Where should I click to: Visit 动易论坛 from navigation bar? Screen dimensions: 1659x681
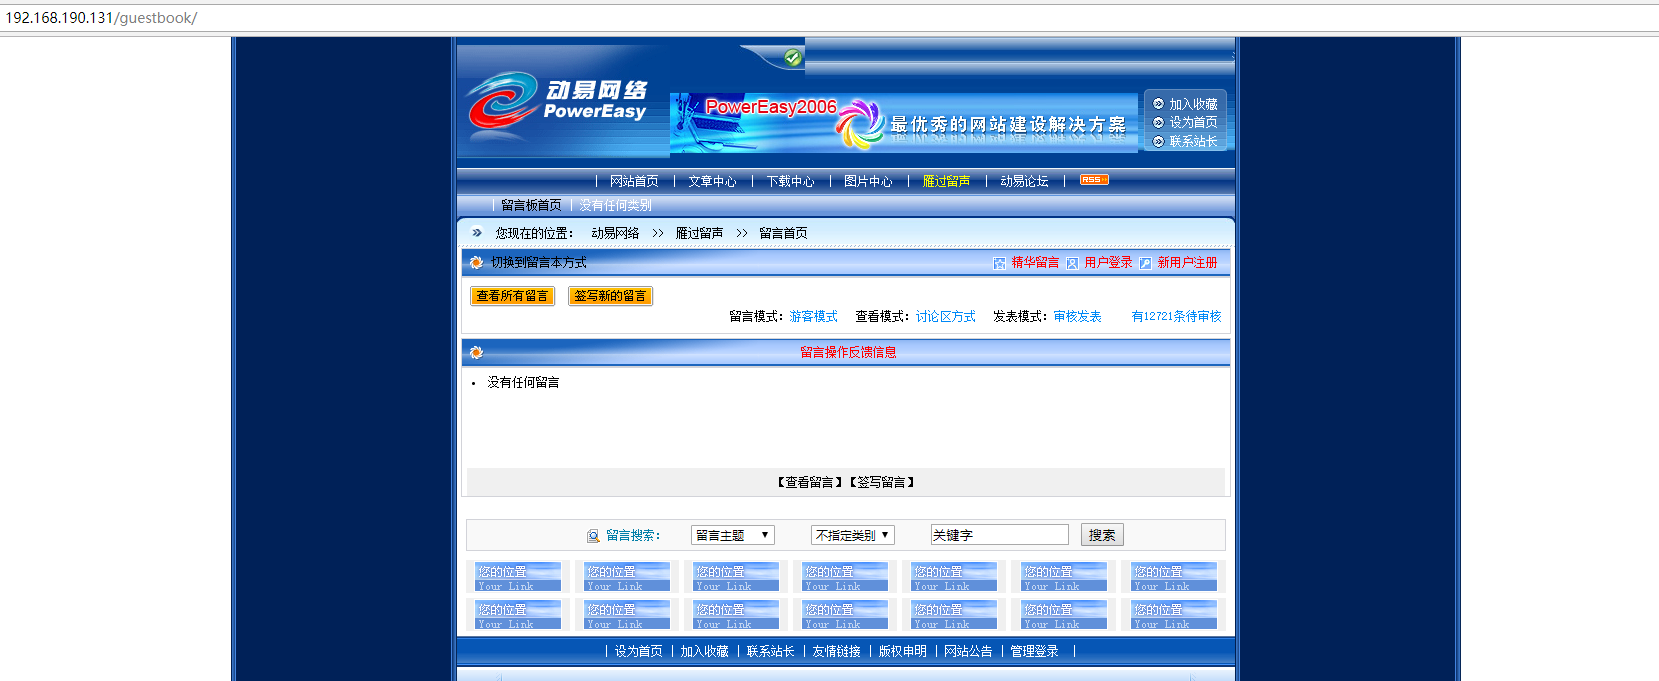pyautogui.click(x=1024, y=181)
